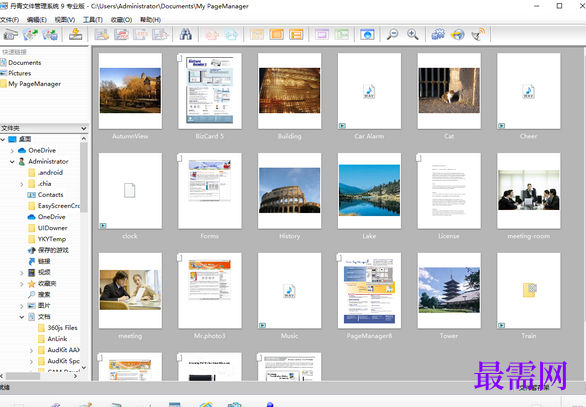Expand the 收藏夹 folder node

22,284
